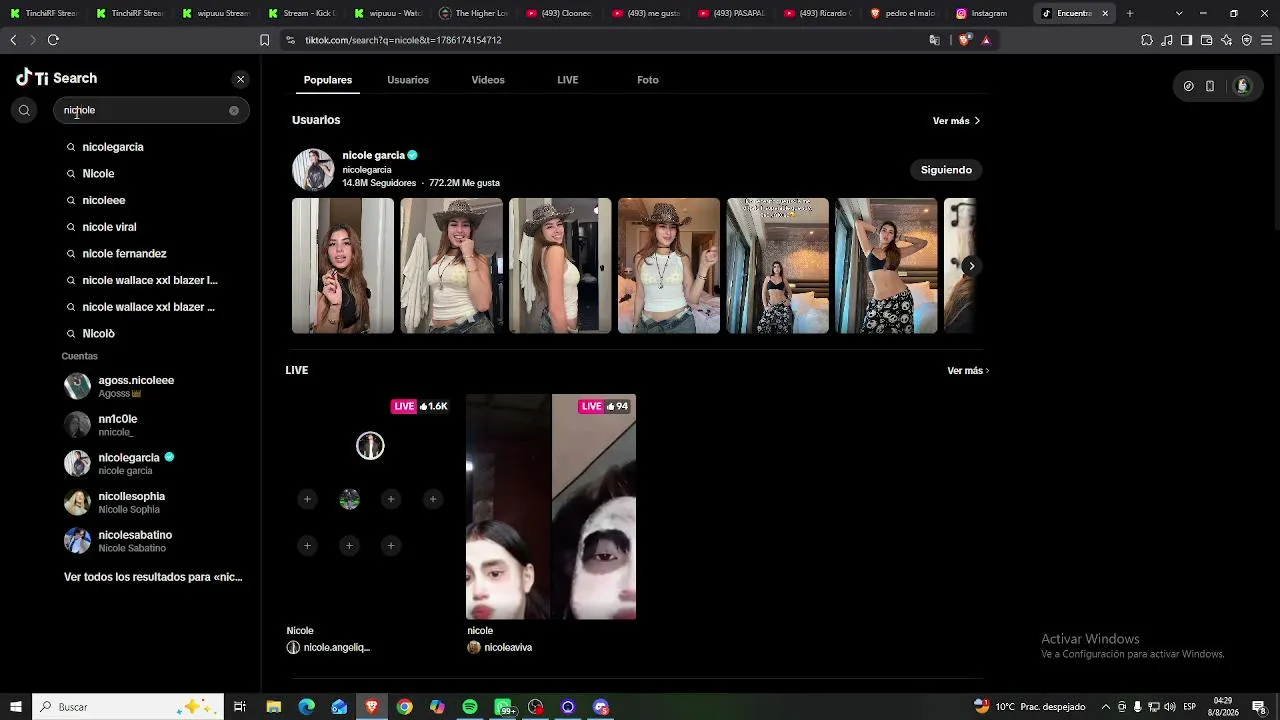This screenshot has width=1280, height=720.
Task: Open Microsoft Edge from the taskbar
Action: (x=307, y=707)
